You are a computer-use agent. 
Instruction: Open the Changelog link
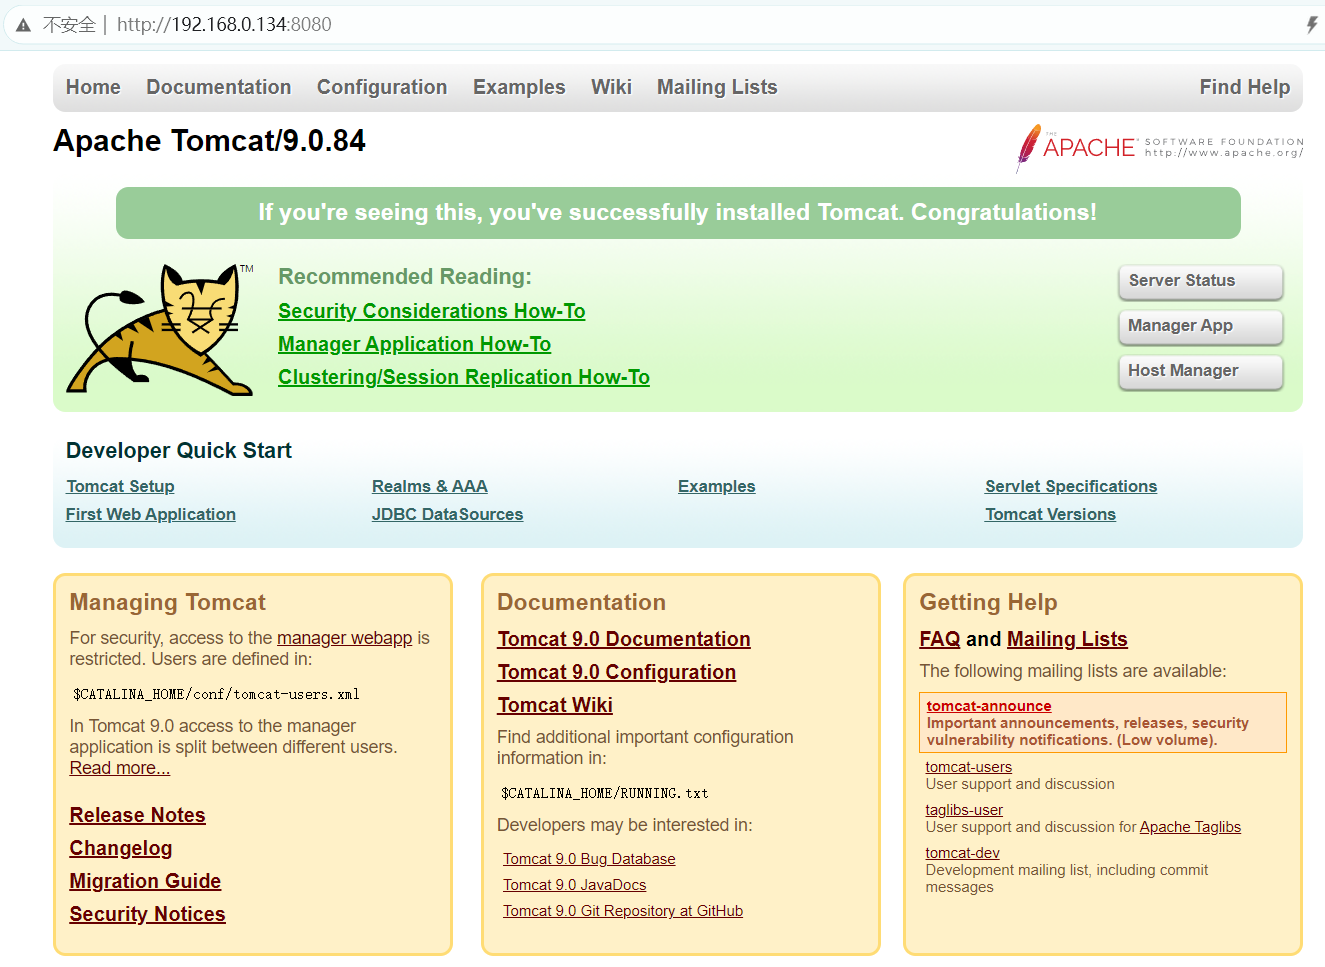(x=121, y=848)
